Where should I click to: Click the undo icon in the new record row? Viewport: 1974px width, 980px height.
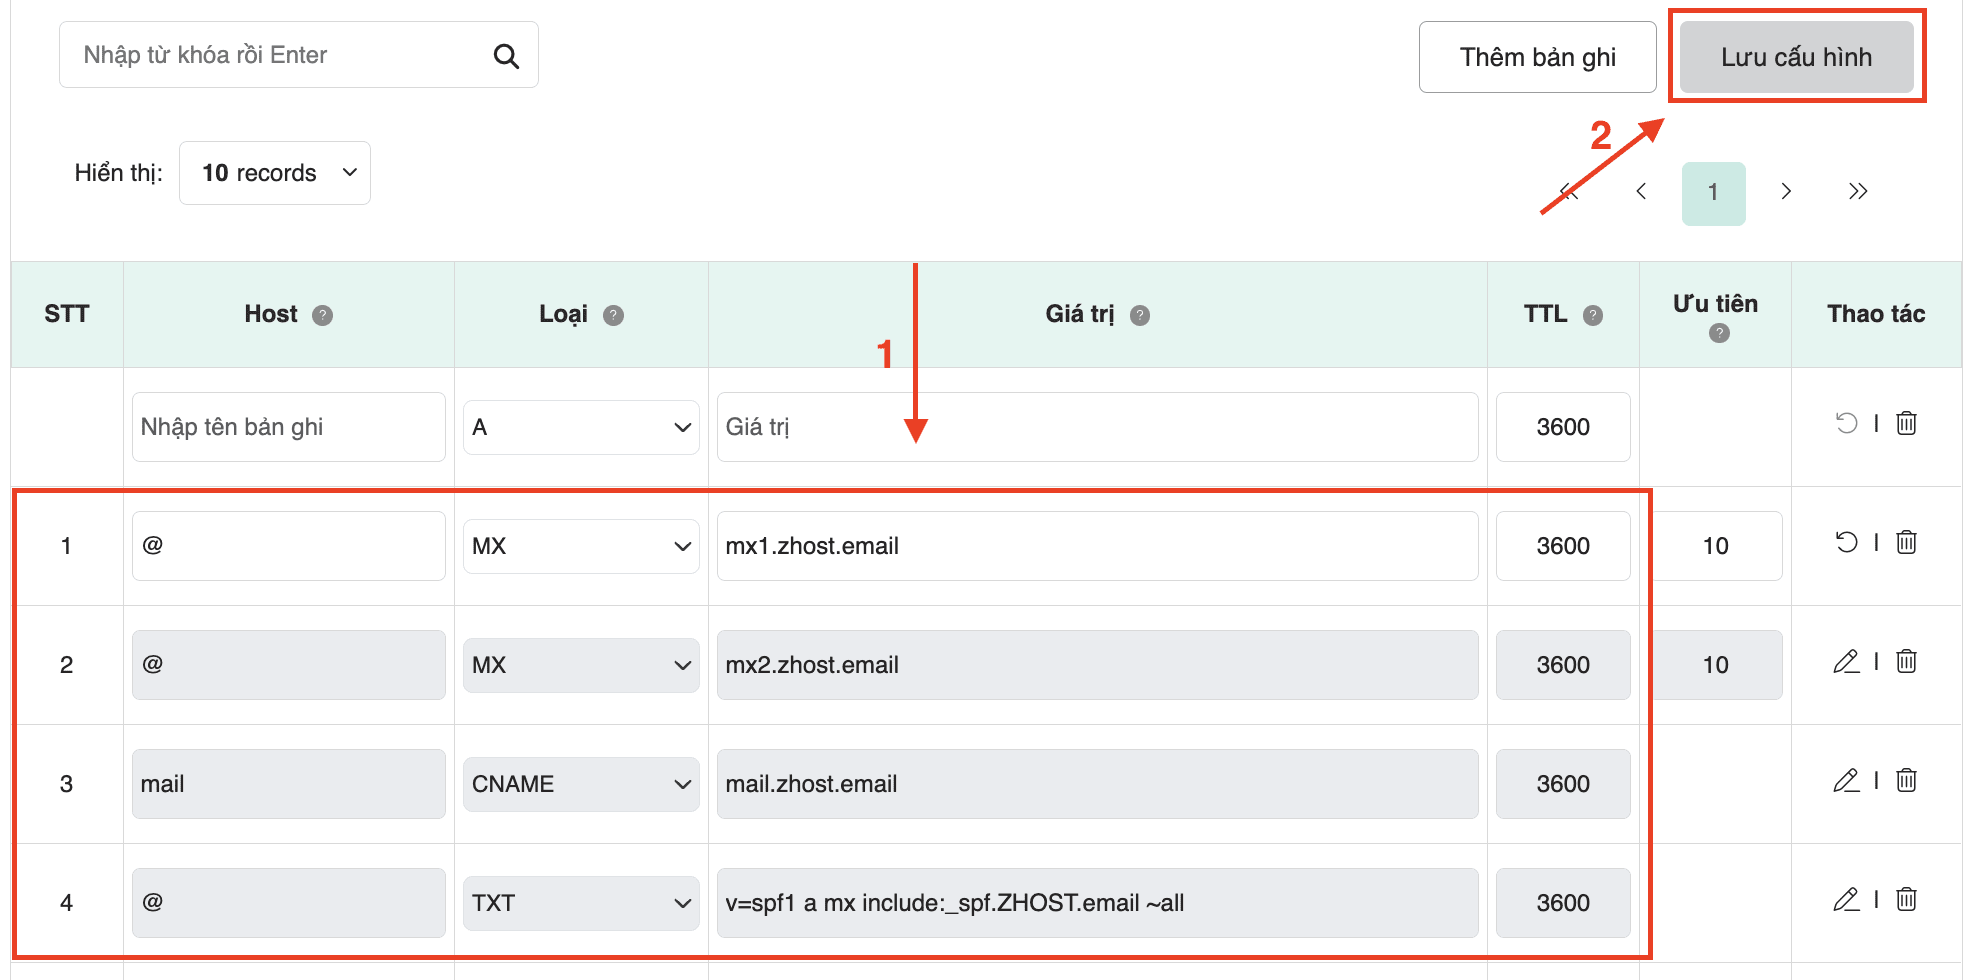pyautogui.click(x=1845, y=423)
